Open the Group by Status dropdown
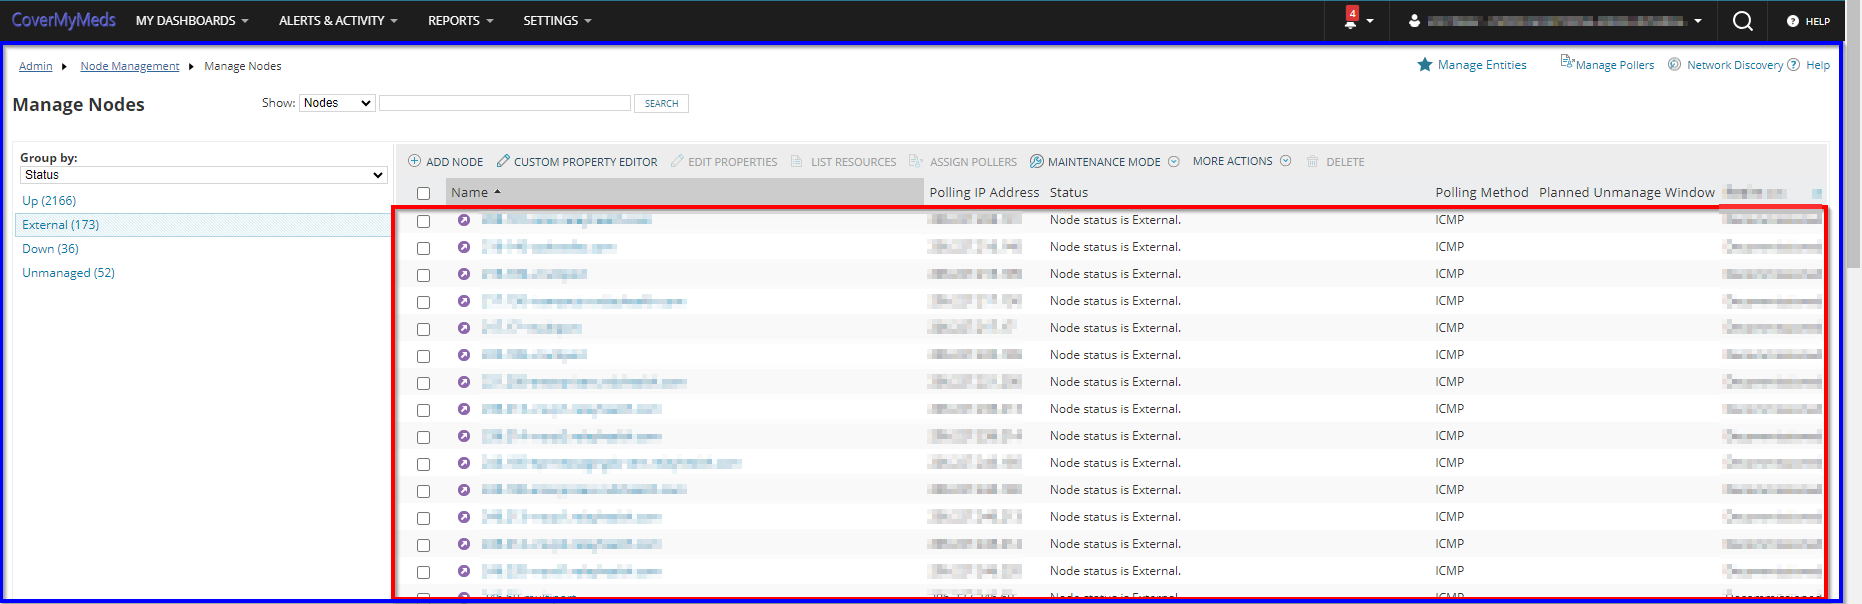 point(204,175)
